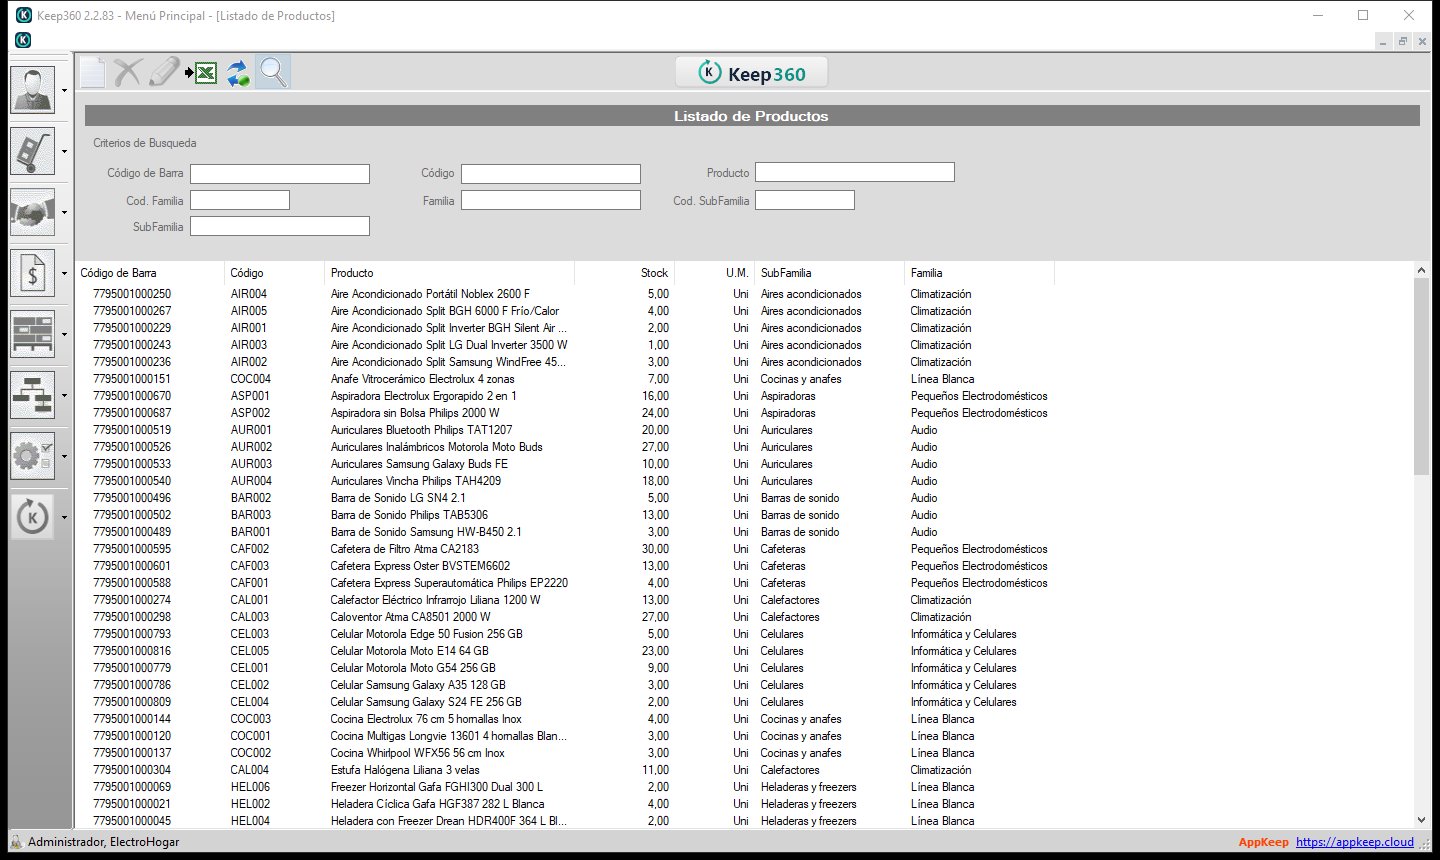Select Anafe Vitrocerámico Electrolux 4 zonas row

[x=565, y=379]
